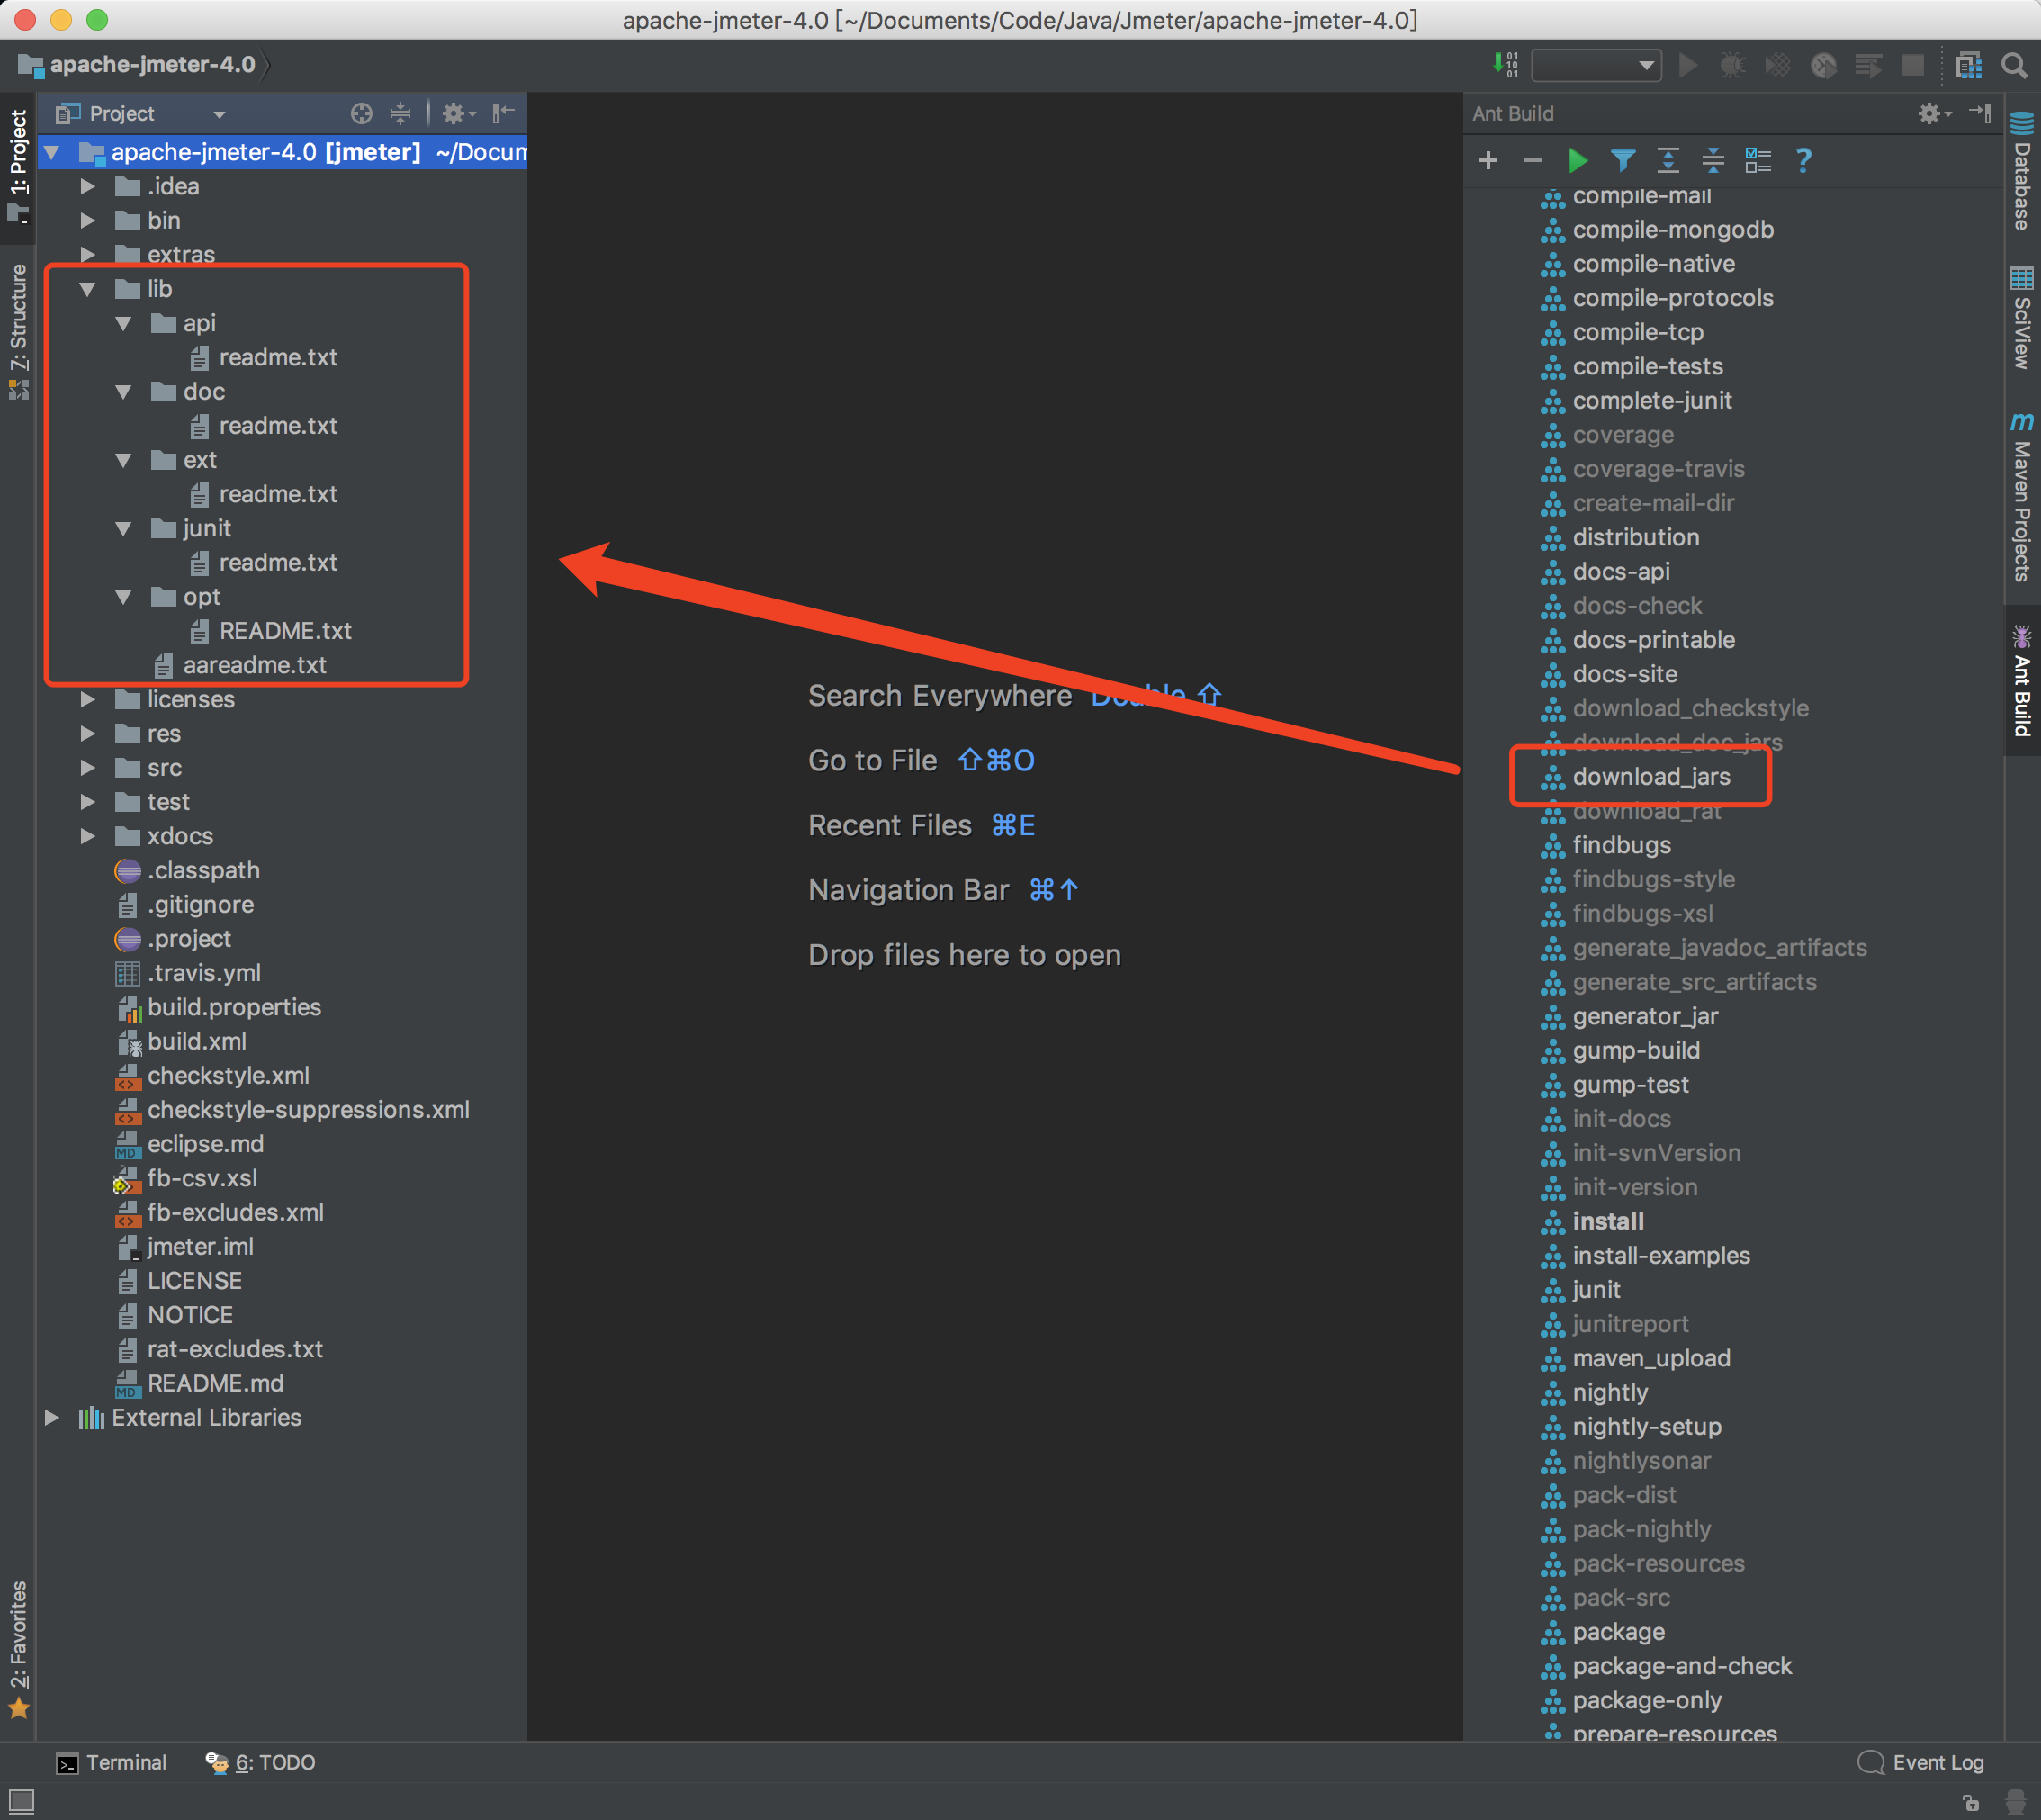Toggle the Ant targets filter icon
The width and height of the screenshot is (2041, 1820).
[1623, 160]
